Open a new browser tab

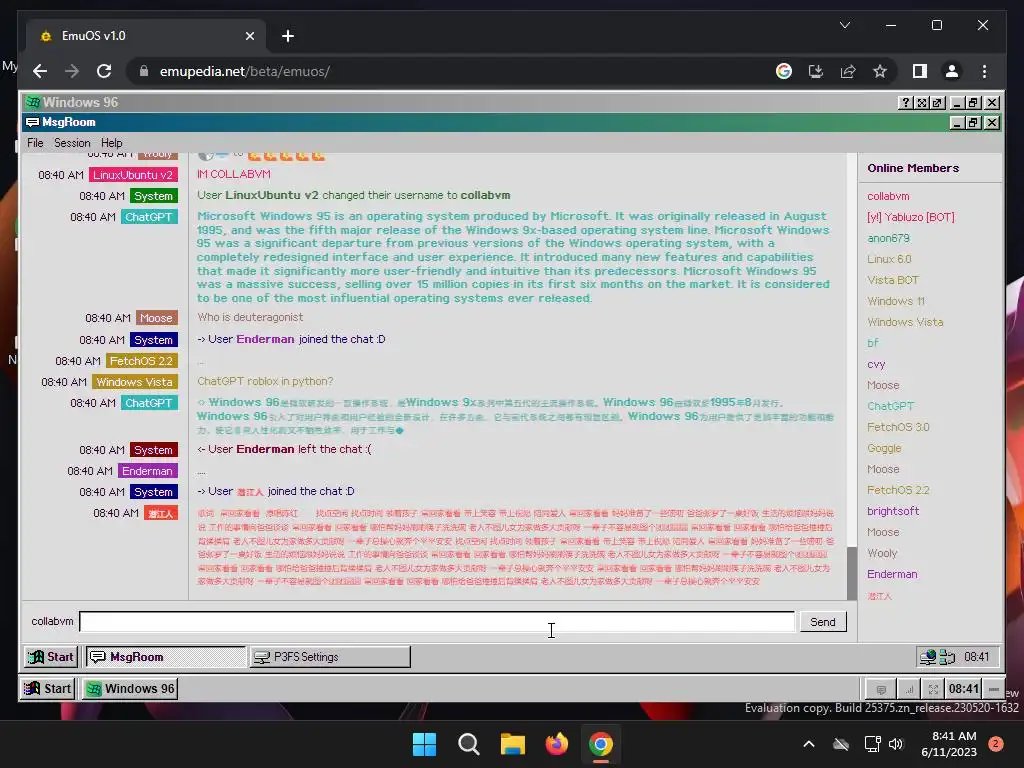287,36
